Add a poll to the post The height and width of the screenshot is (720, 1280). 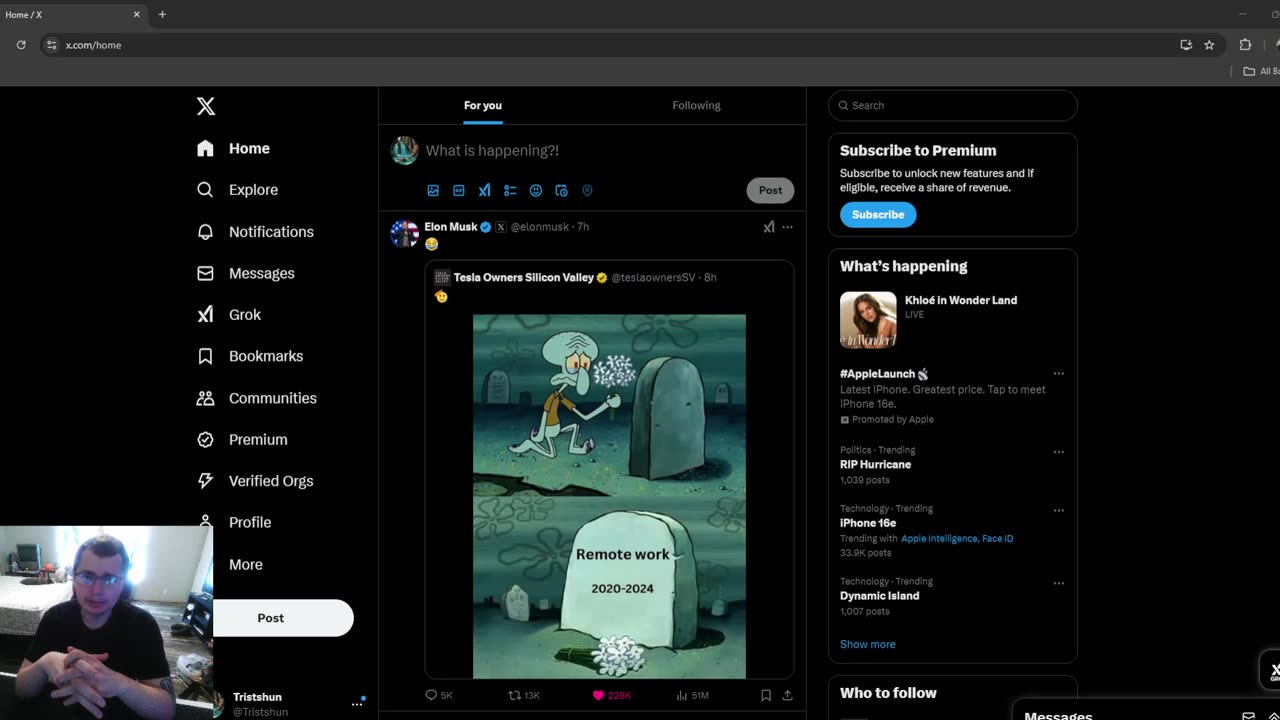click(510, 190)
